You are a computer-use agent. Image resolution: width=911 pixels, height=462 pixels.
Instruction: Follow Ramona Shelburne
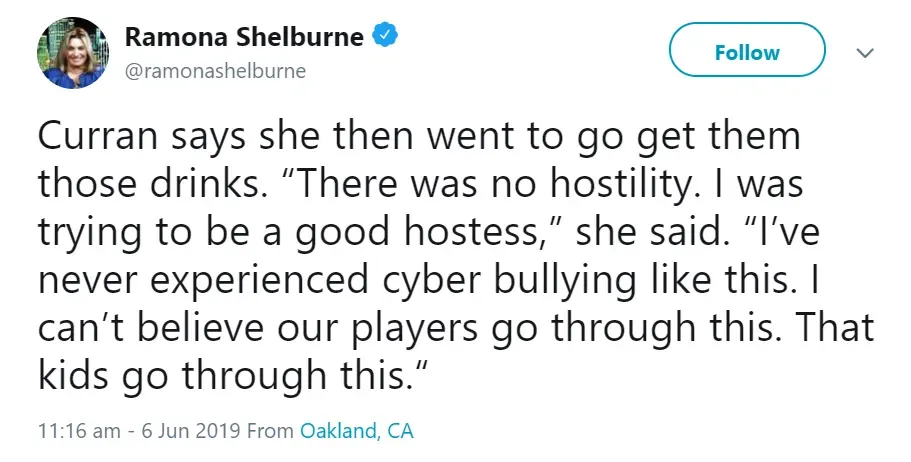point(747,52)
